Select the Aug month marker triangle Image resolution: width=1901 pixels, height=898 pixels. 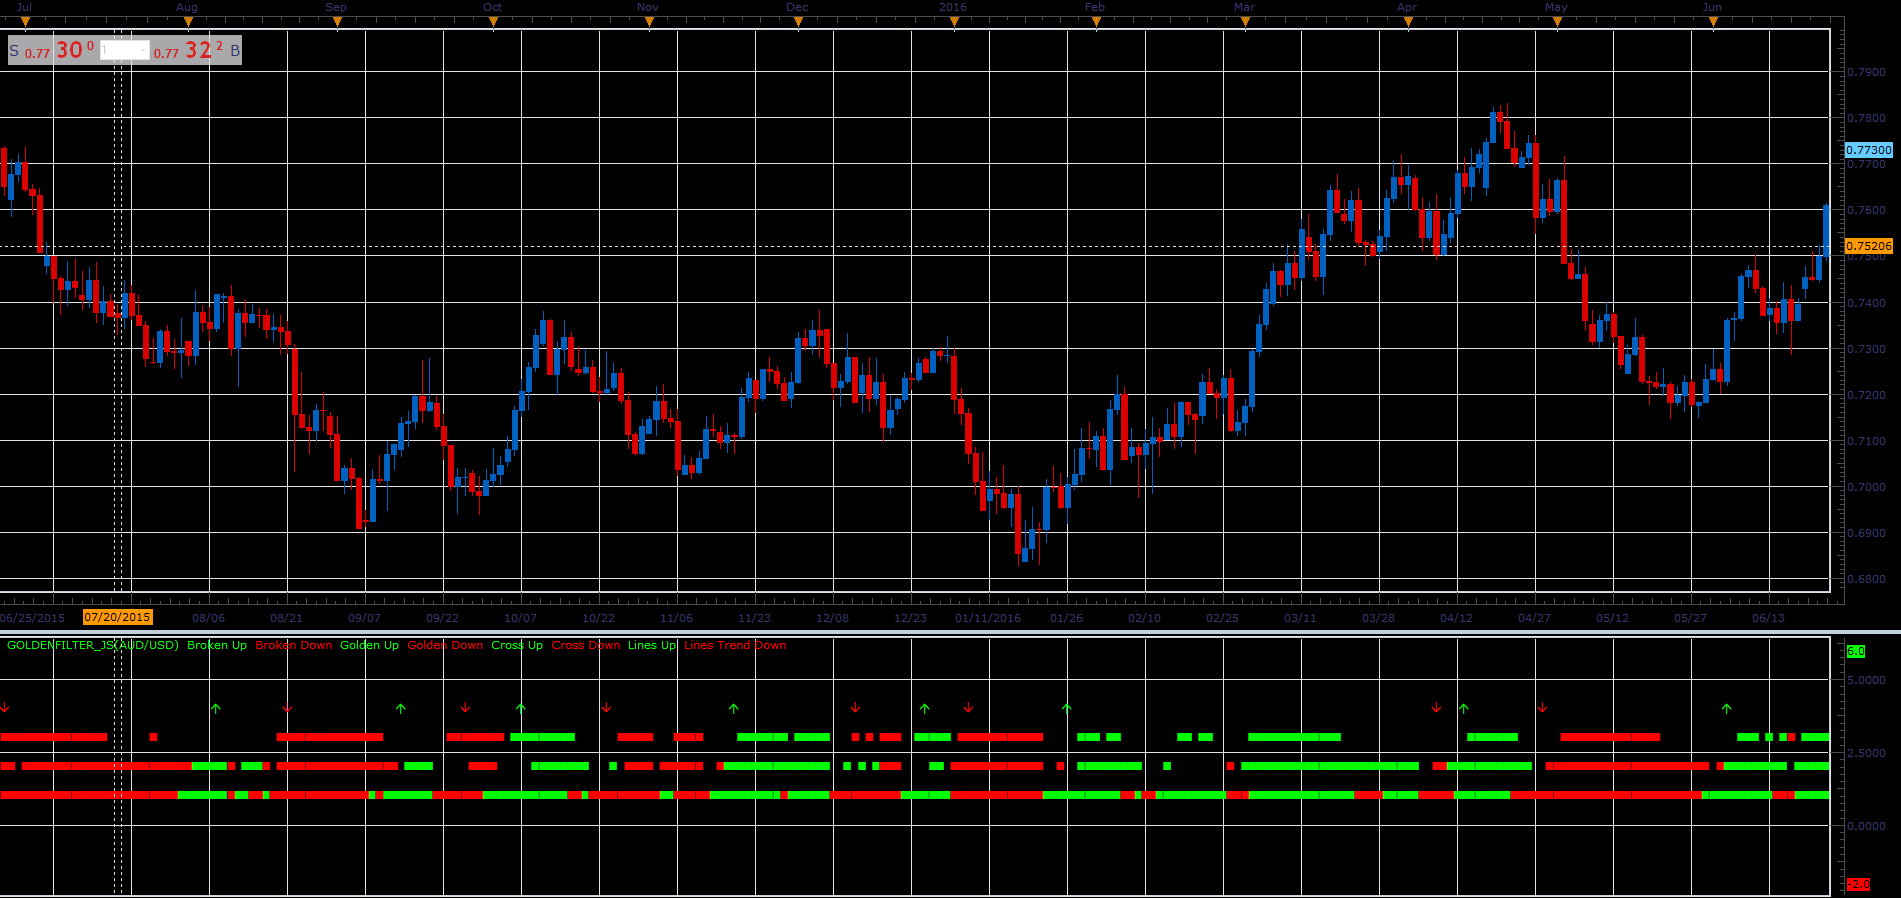(188, 22)
